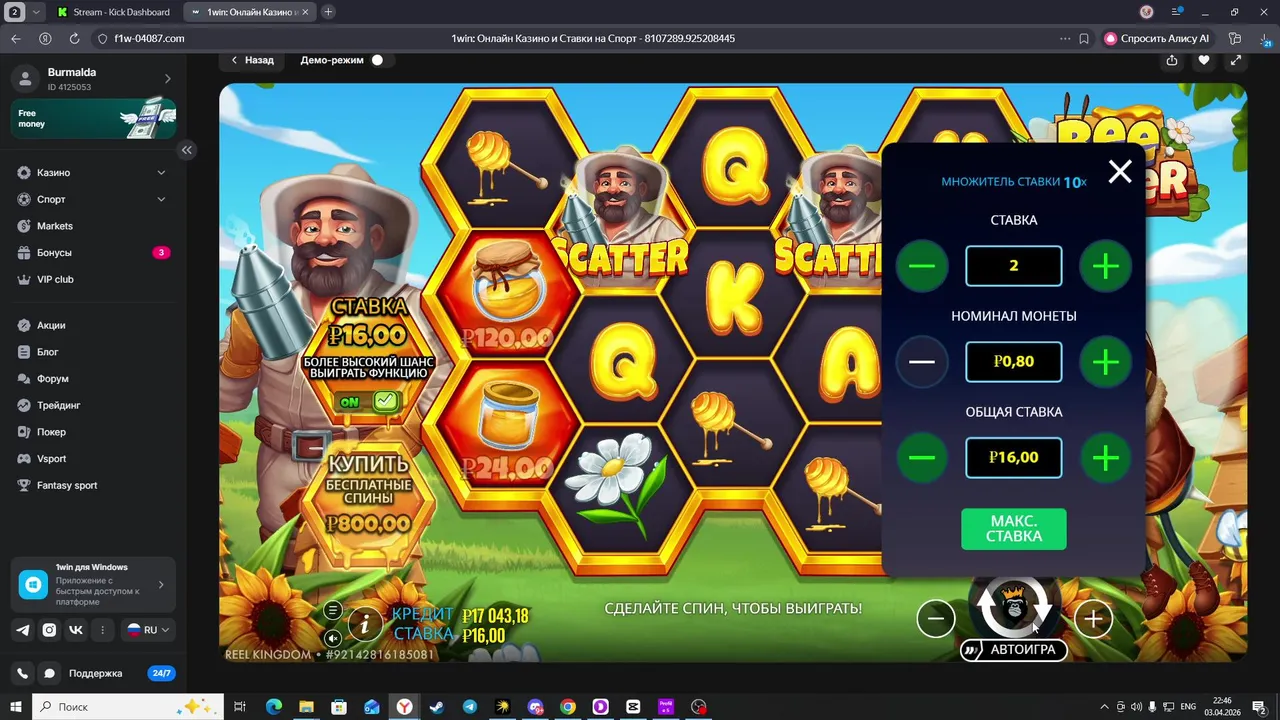The height and width of the screenshot is (720, 1280).
Task: Open the 1win для Windows app banner
Action: (x=94, y=585)
